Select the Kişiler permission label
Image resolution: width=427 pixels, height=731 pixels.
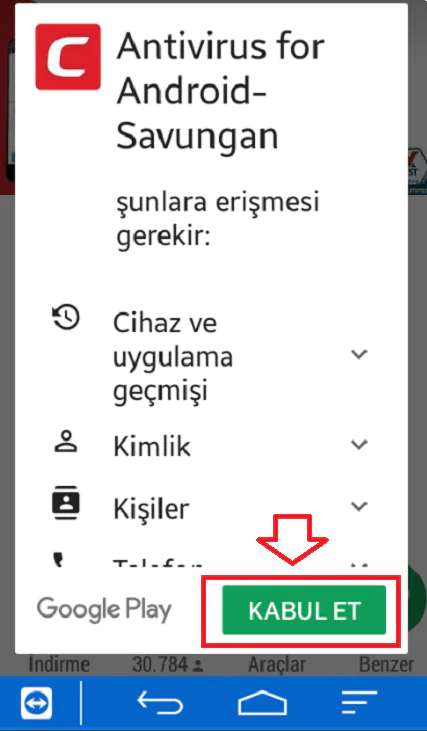151,509
